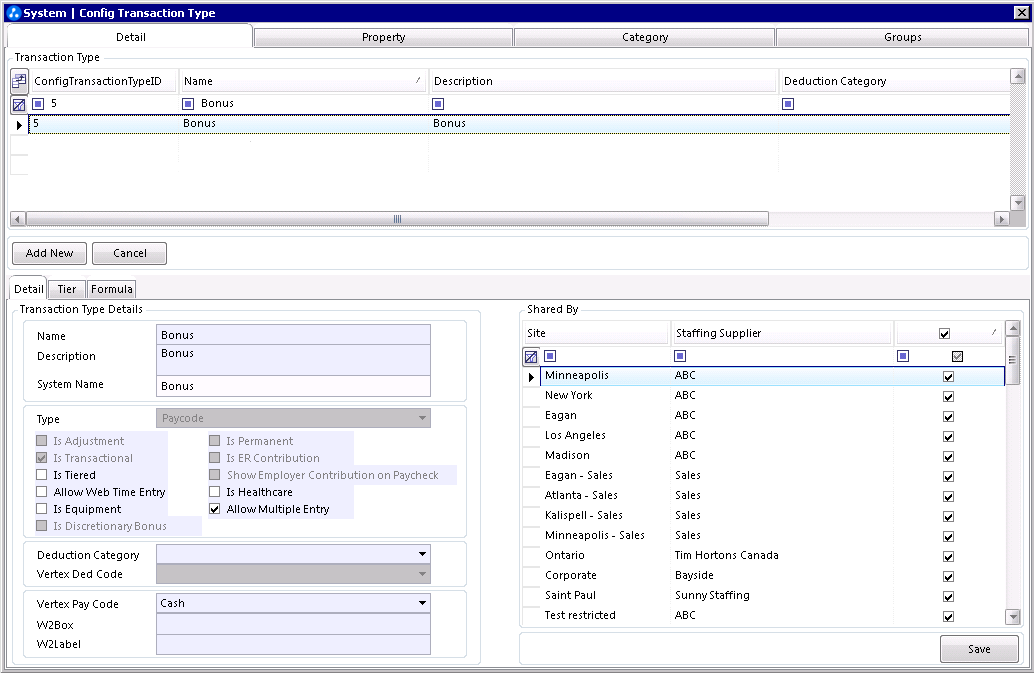
Task: Open filter operator for Staffing Supplier column
Action: point(680,356)
